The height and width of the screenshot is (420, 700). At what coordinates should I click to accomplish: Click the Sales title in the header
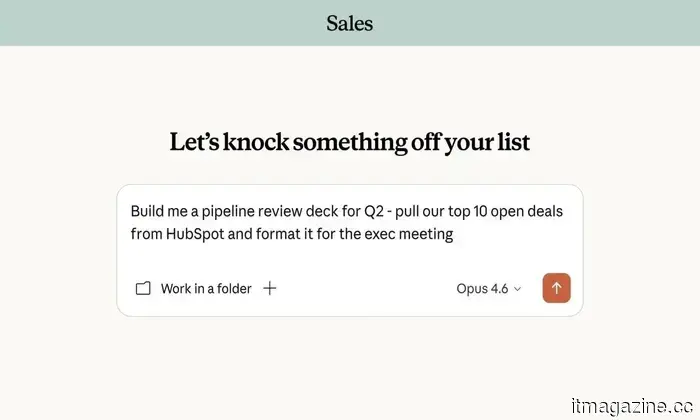click(x=349, y=22)
